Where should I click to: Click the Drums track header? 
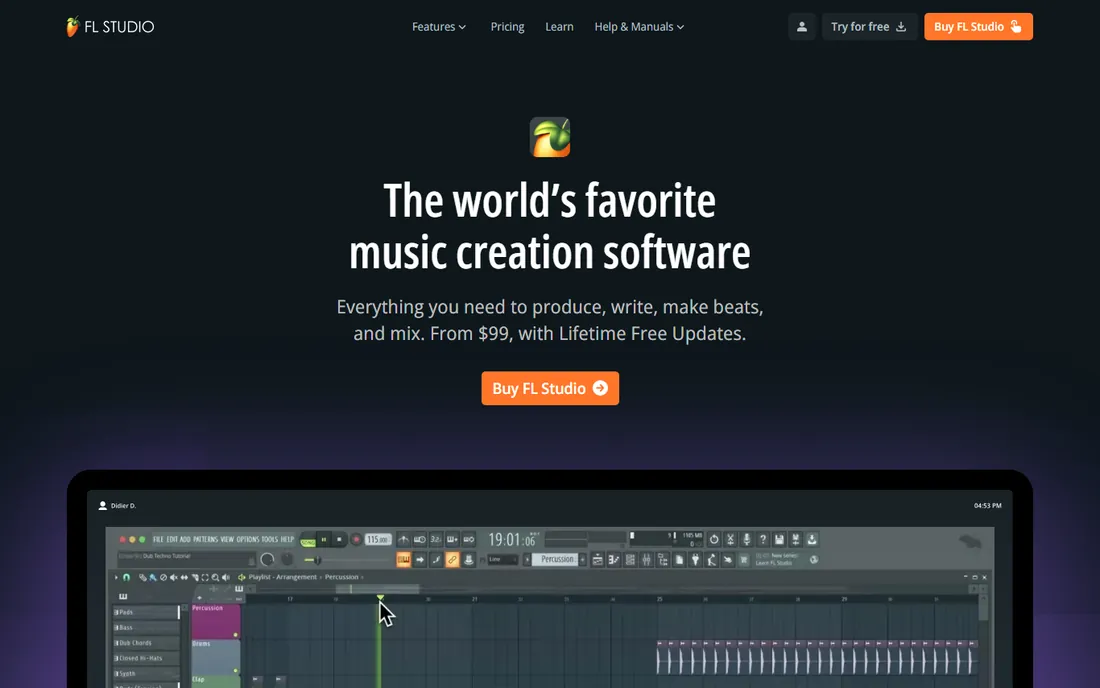pos(215,656)
